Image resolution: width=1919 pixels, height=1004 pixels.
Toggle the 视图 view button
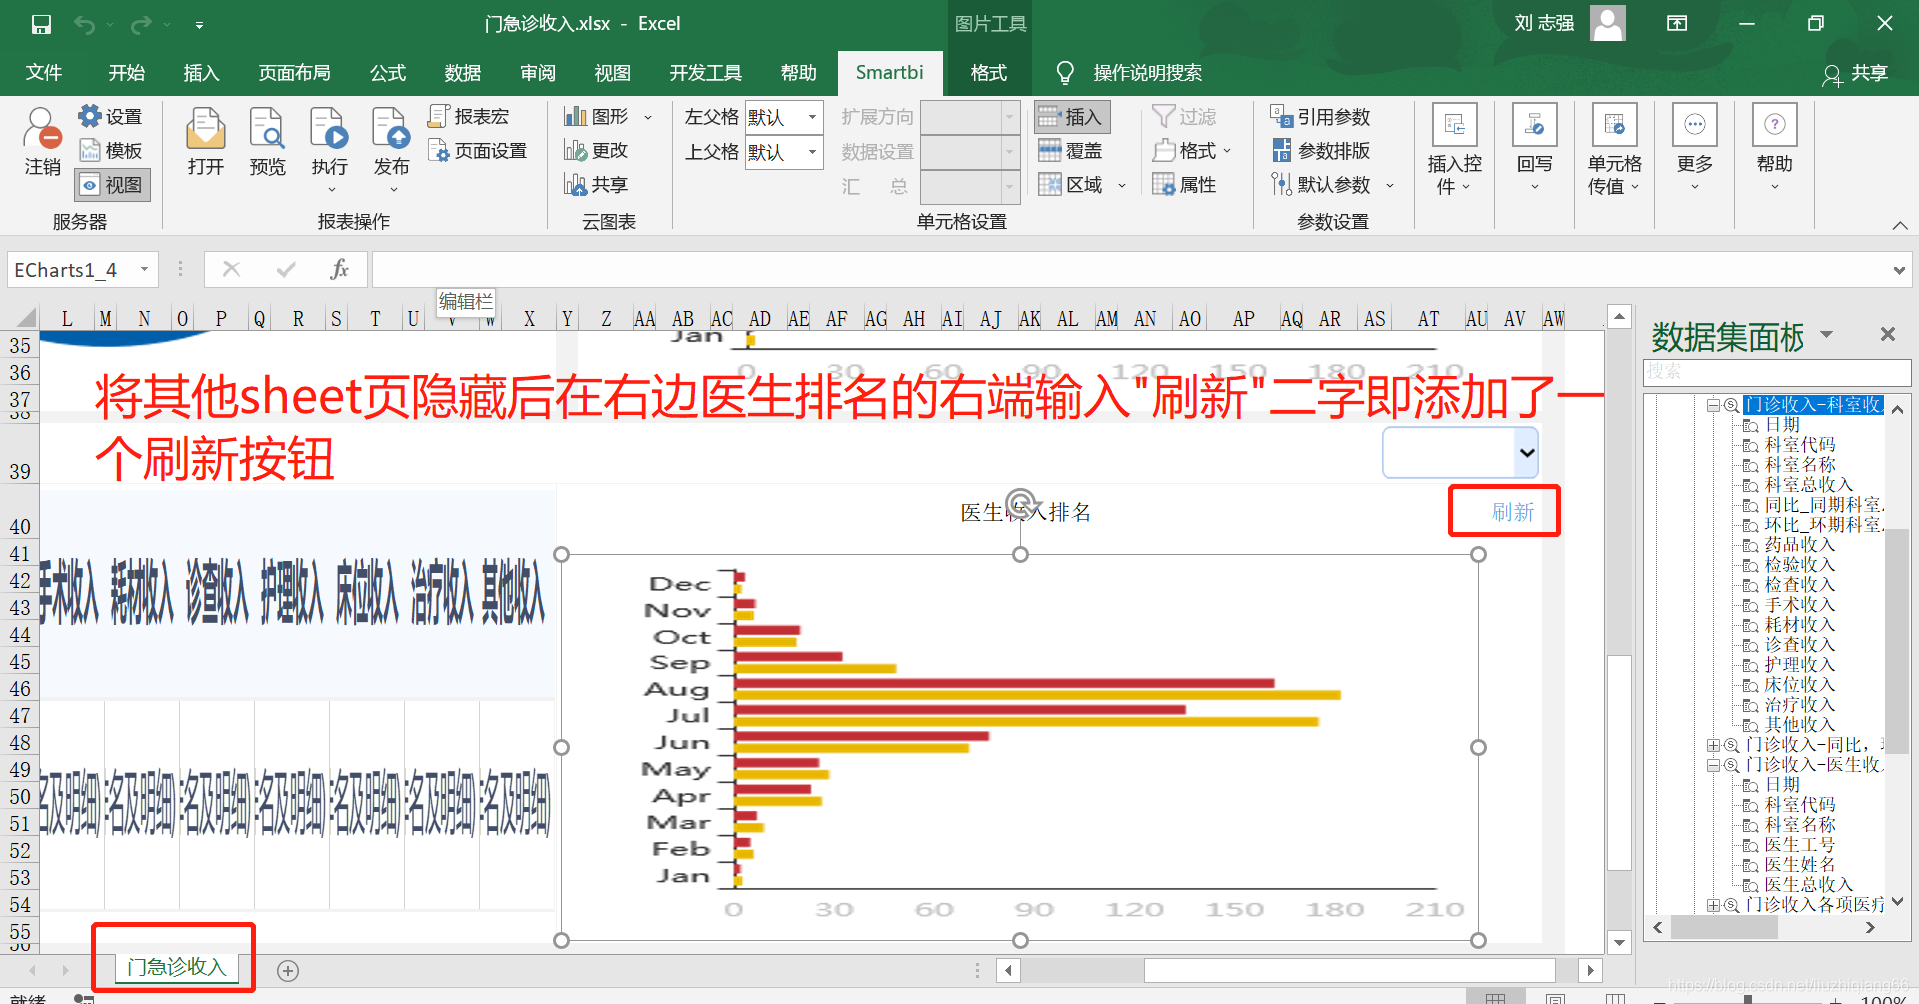click(x=112, y=185)
